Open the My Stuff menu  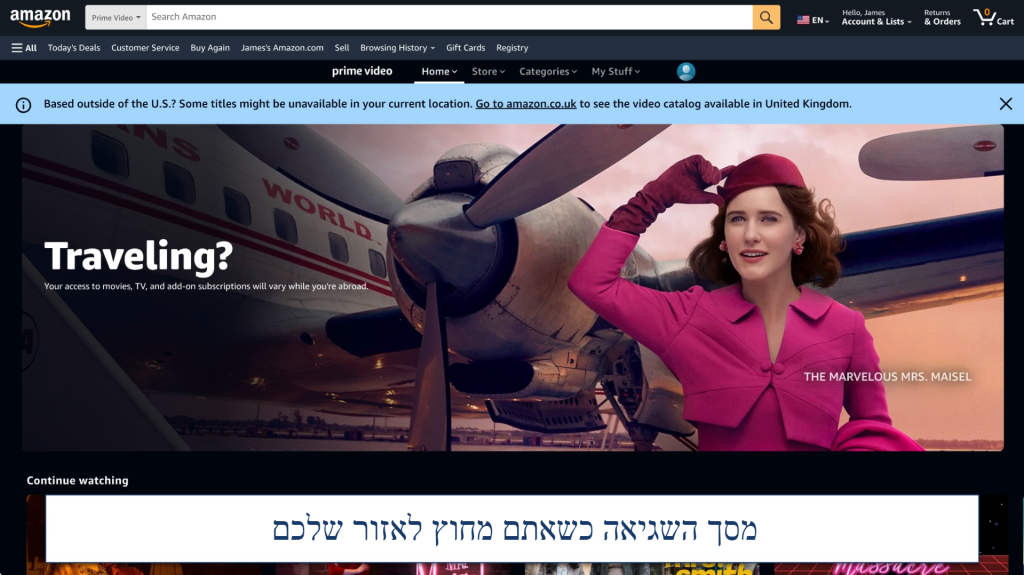point(615,71)
